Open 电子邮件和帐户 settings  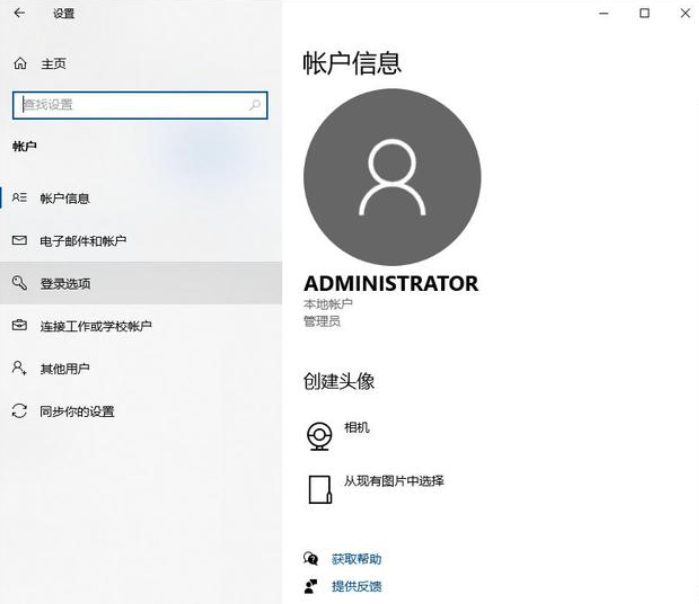tap(83, 241)
